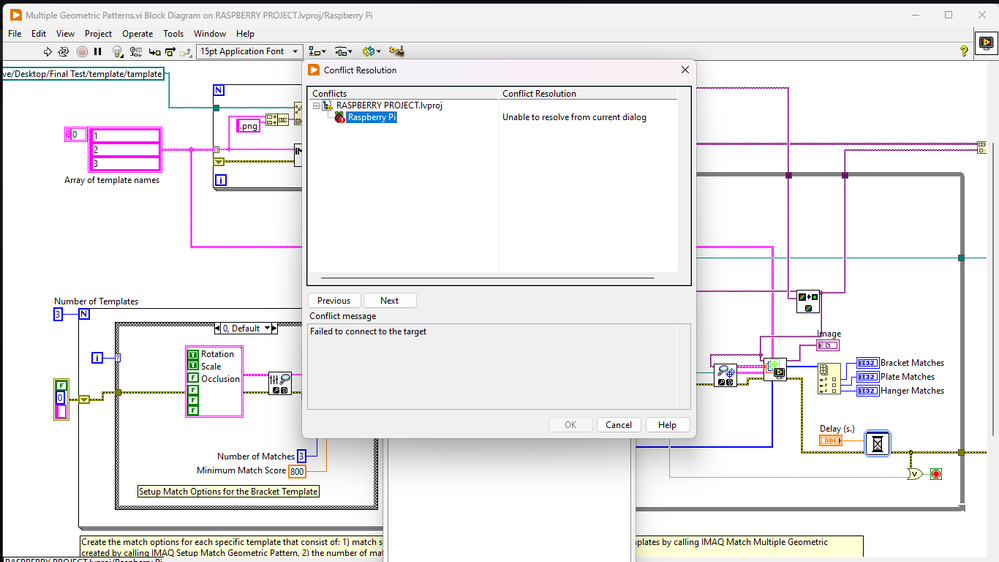Click the Help button in dialog
The image size is (999, 562).
pos(667,425)
